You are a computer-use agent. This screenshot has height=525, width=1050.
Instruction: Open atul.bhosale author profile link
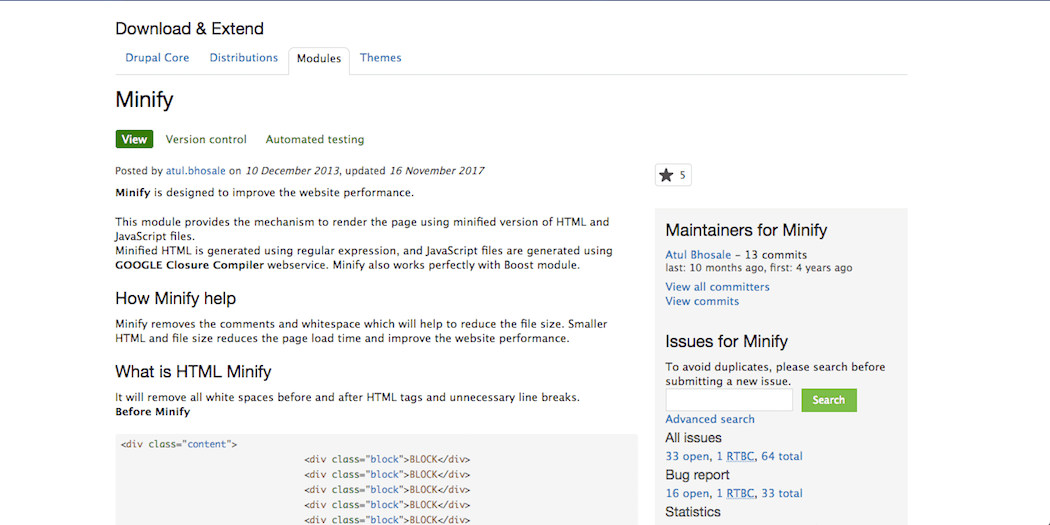pos(196,171)
